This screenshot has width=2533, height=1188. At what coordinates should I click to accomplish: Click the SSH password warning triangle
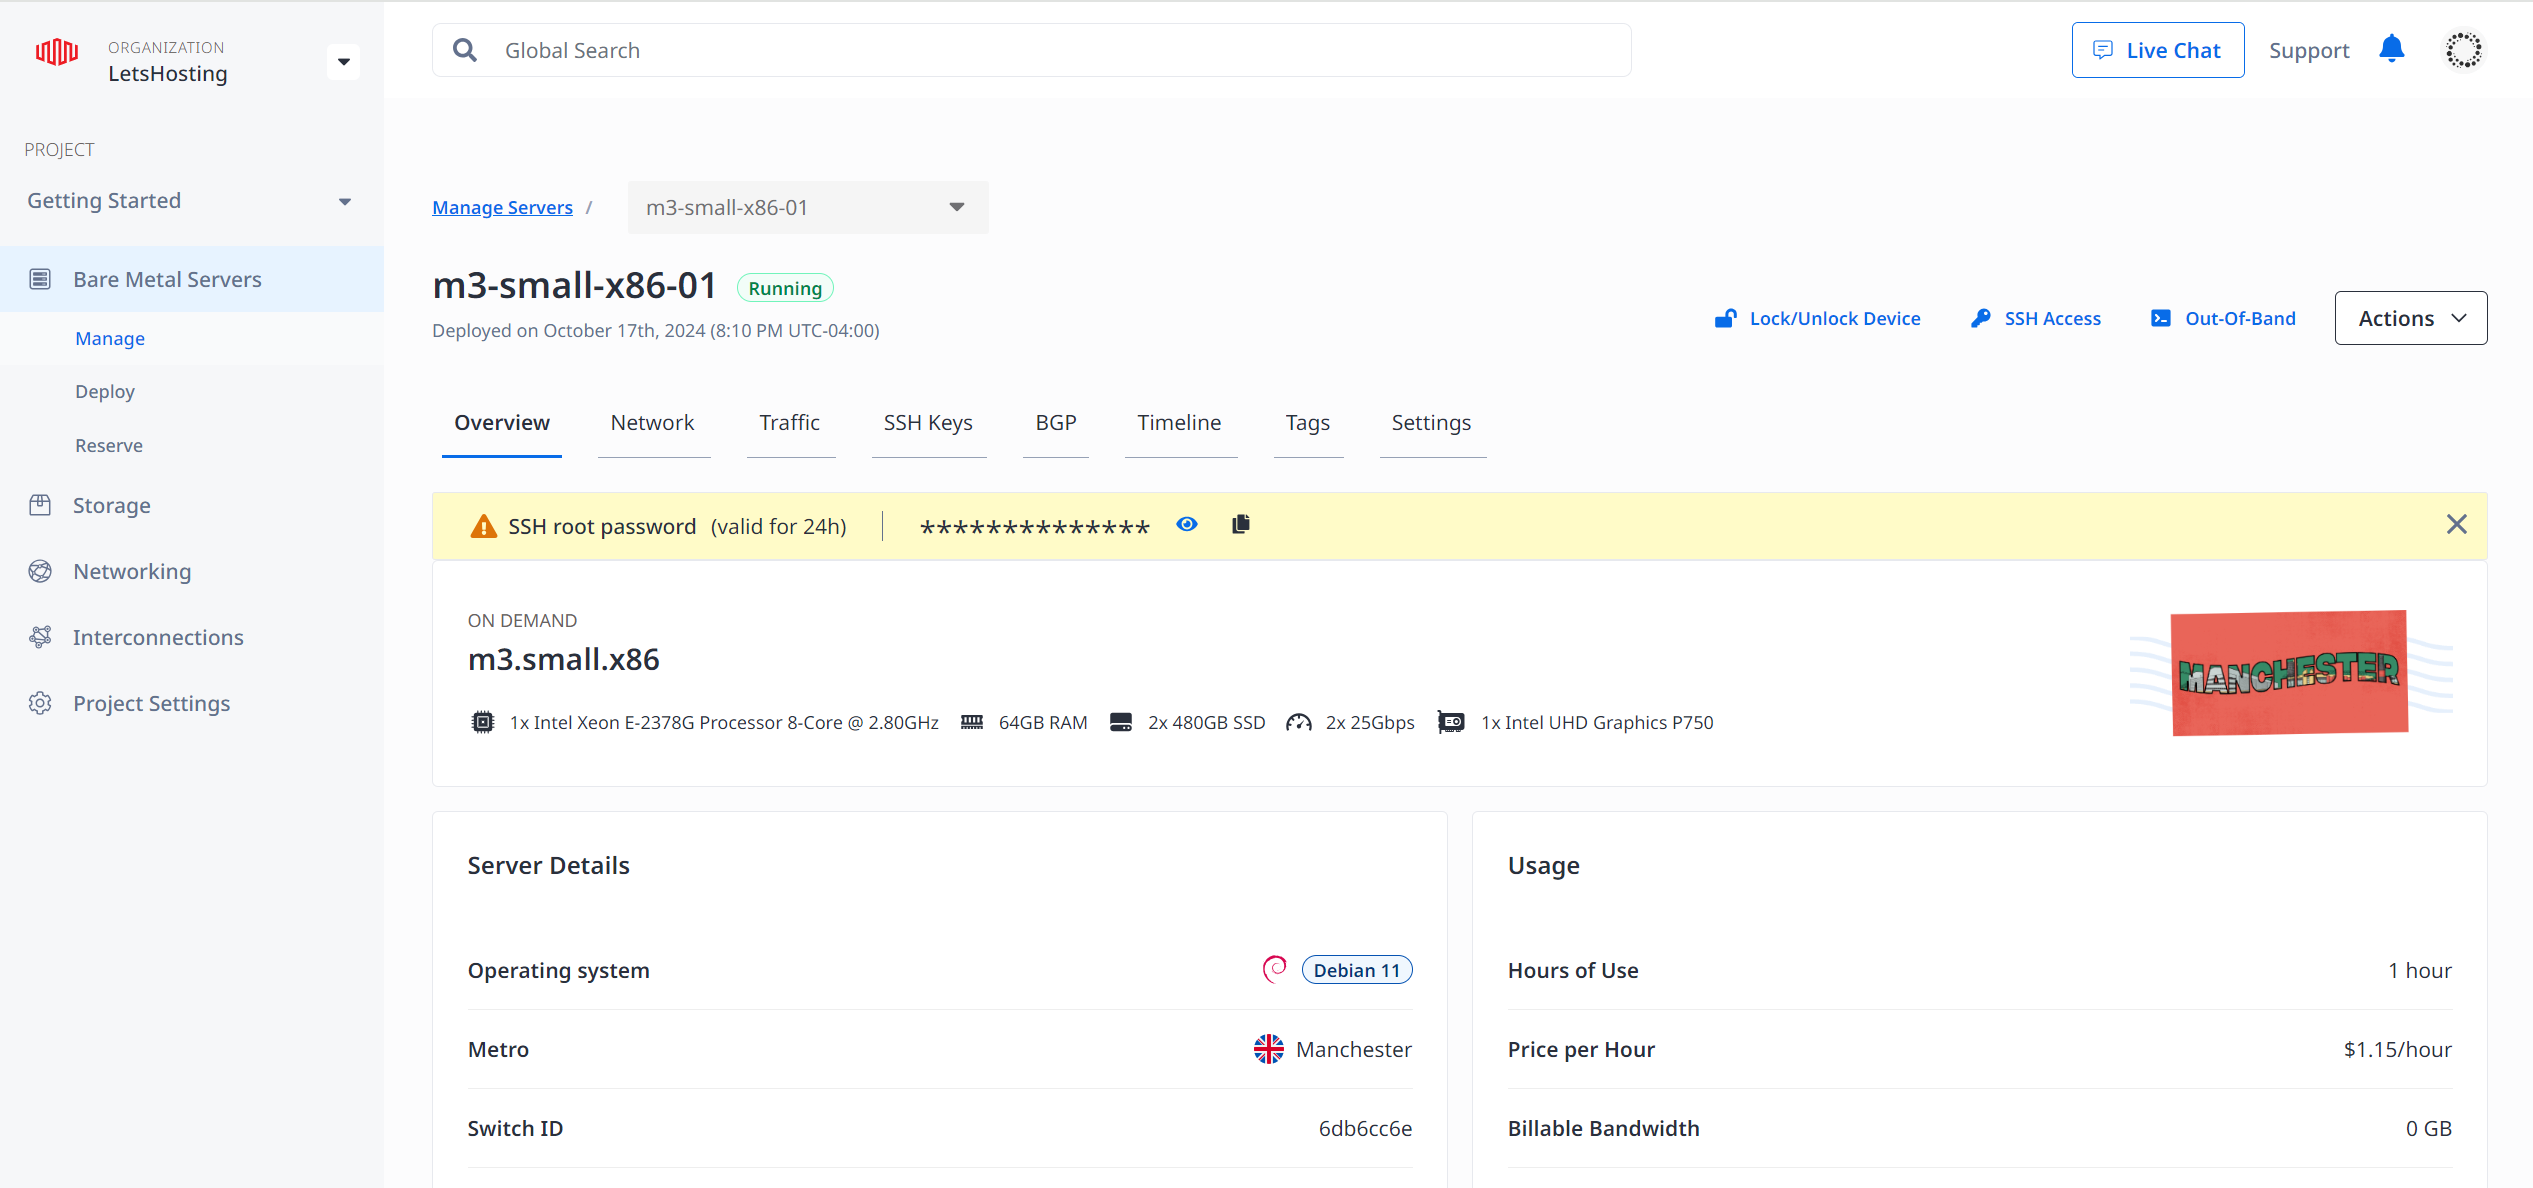point(483,526)
